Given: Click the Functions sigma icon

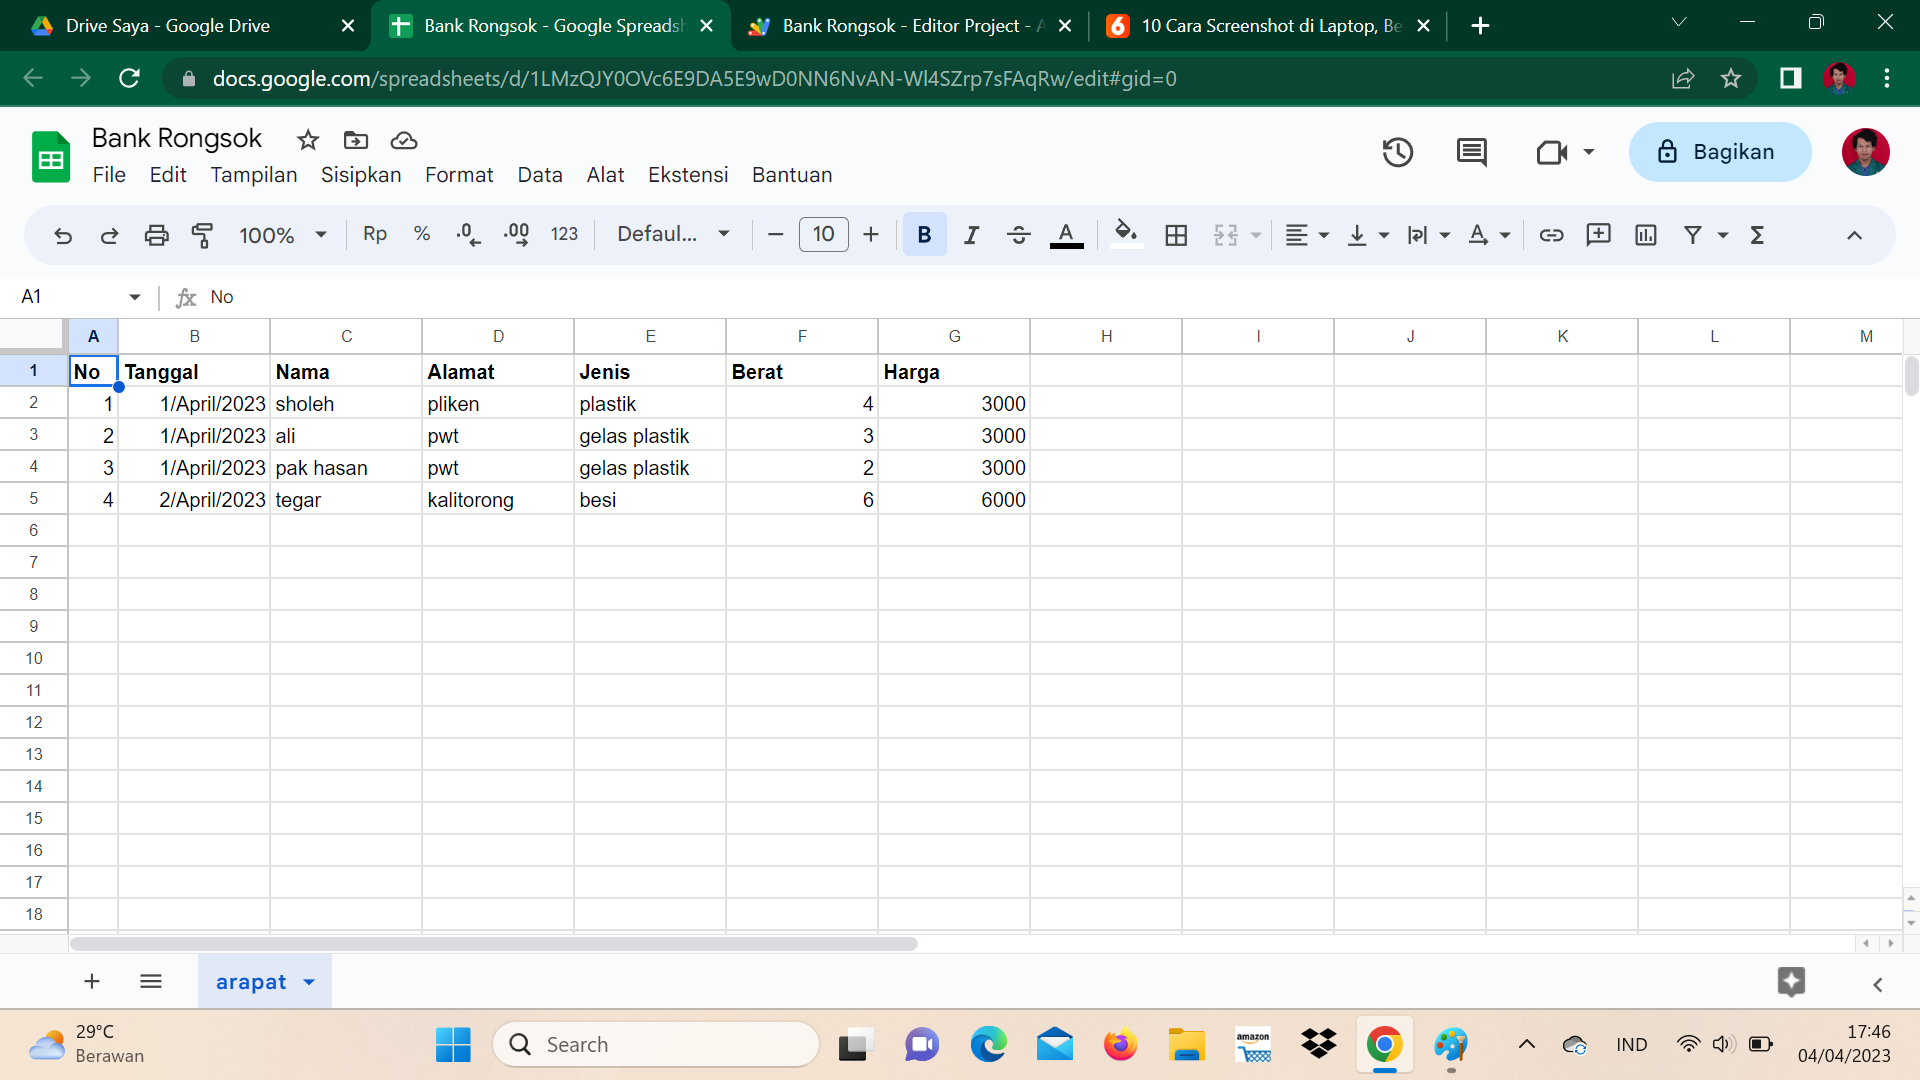Looking at the screenshot, I should click(1757, 235).
